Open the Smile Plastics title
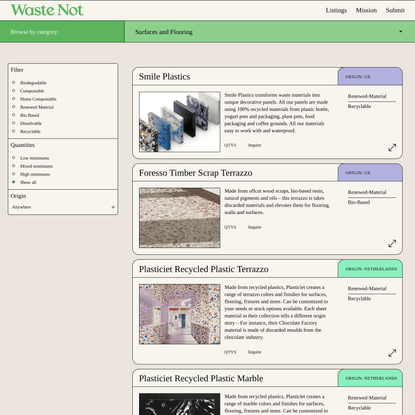 click(x=165, y=77)
